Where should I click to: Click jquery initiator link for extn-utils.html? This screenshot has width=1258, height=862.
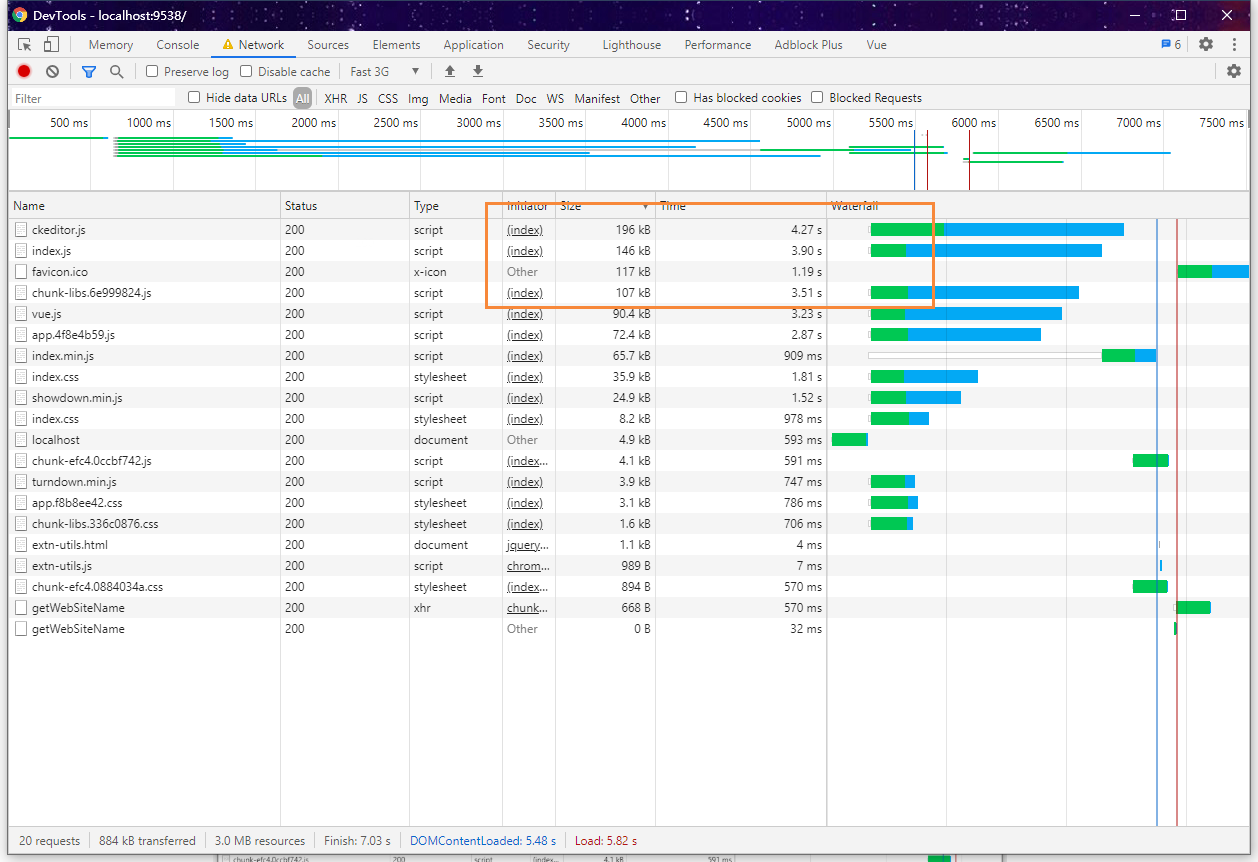point(528,545)
